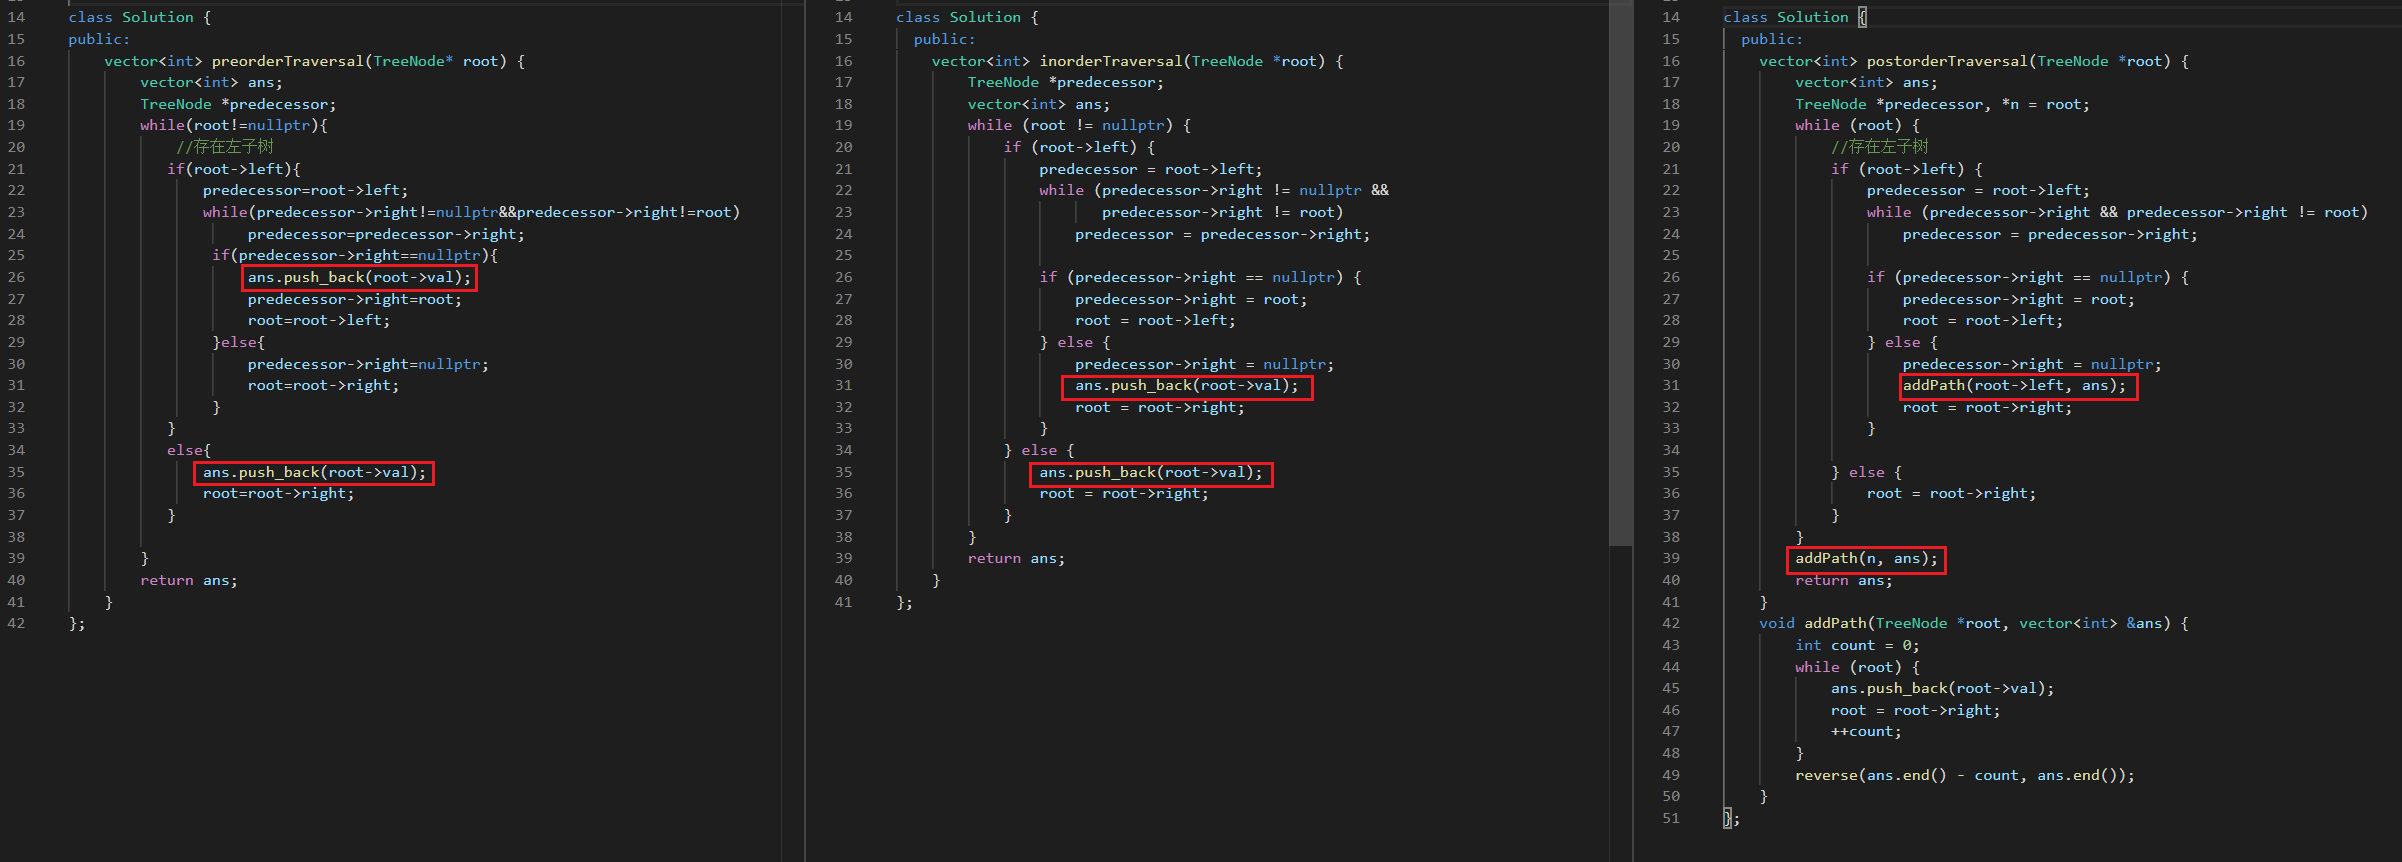Click root = root->right; on postorder line 46
Screen dimensions: 2402x862
point(1916,711)
